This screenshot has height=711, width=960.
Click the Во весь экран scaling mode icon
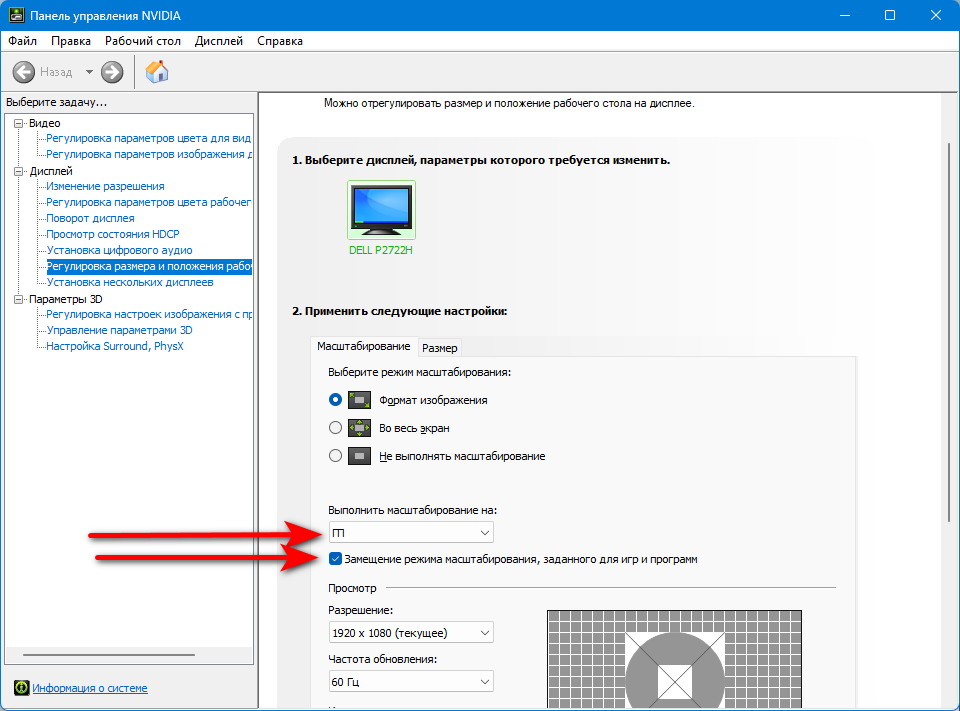(x=359, y=428)
